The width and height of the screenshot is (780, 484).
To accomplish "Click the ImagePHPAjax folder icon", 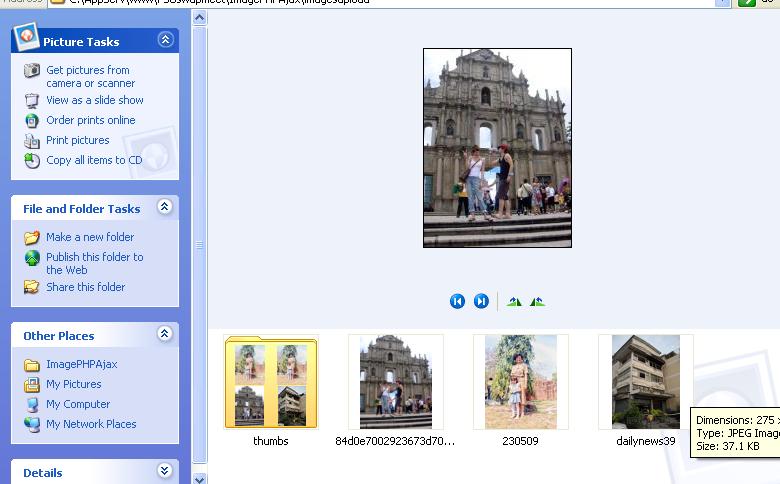I will point(32,365).
